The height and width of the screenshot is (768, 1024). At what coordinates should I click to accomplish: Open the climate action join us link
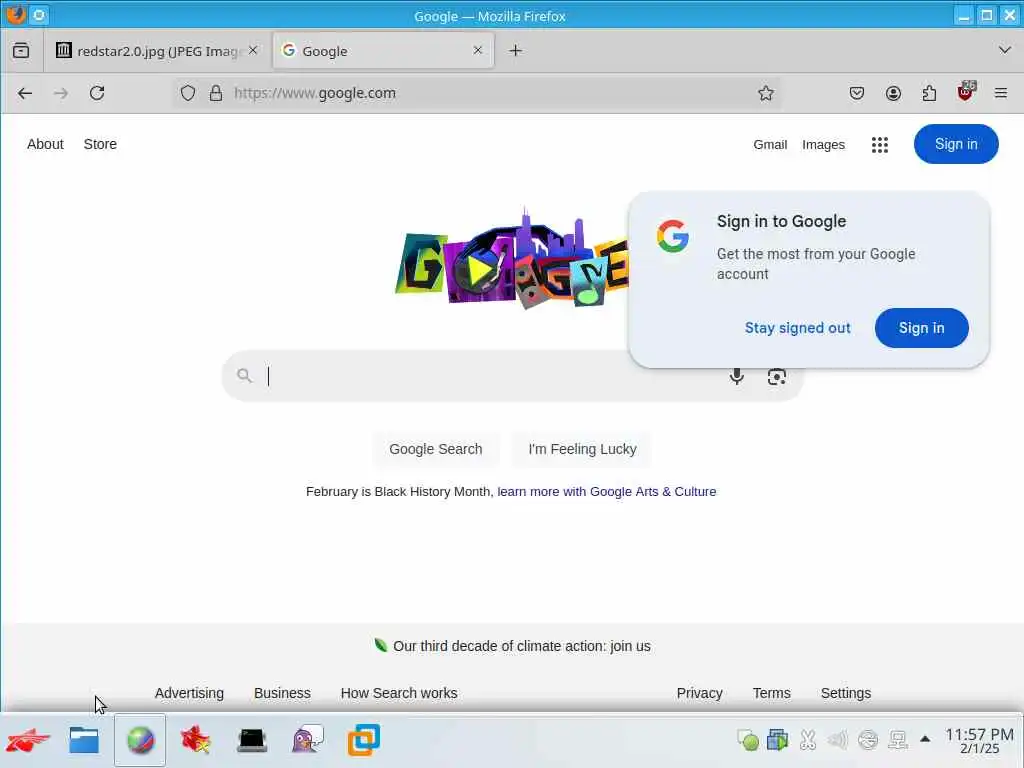[522, 646]
